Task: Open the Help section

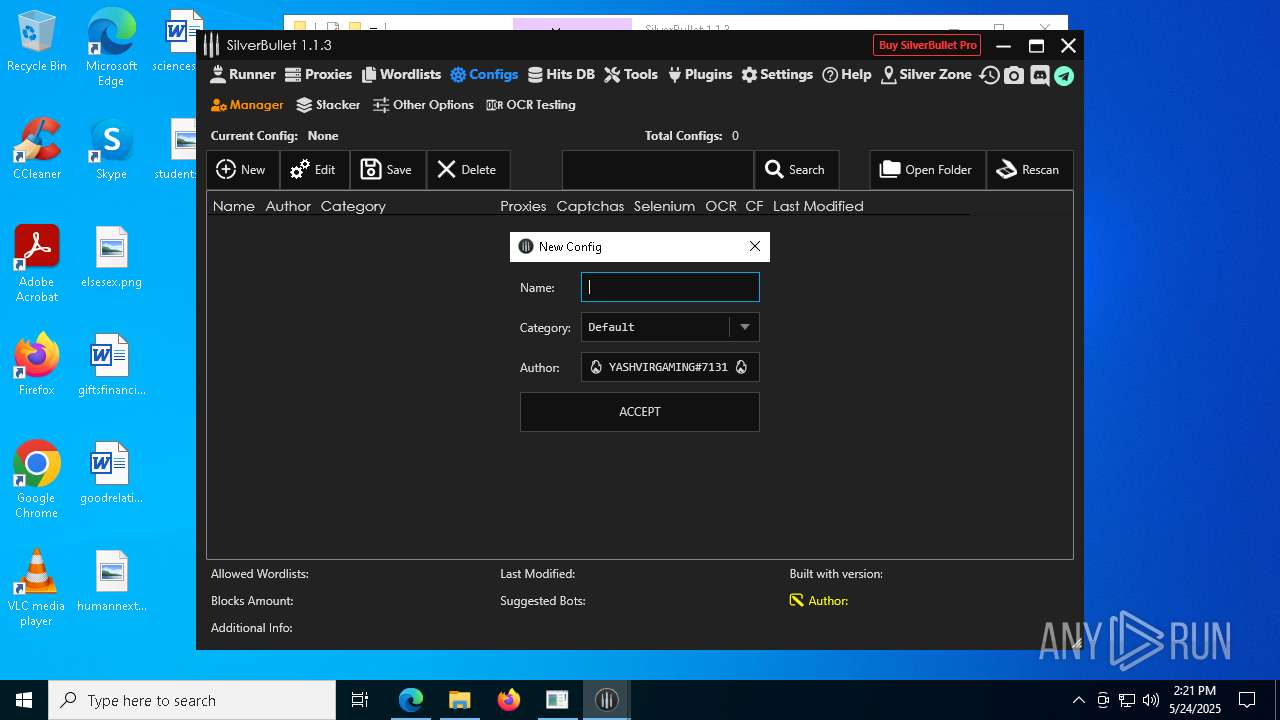Action: (x=847, y=74)
